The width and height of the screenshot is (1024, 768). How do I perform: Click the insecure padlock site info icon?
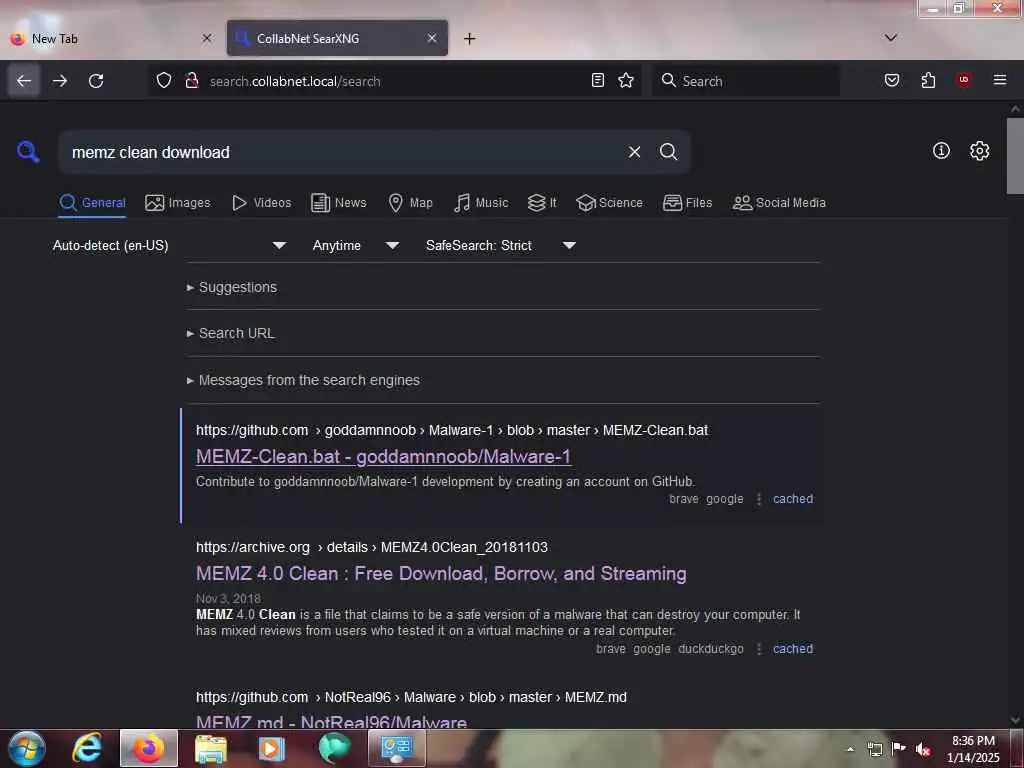point(191,80)
